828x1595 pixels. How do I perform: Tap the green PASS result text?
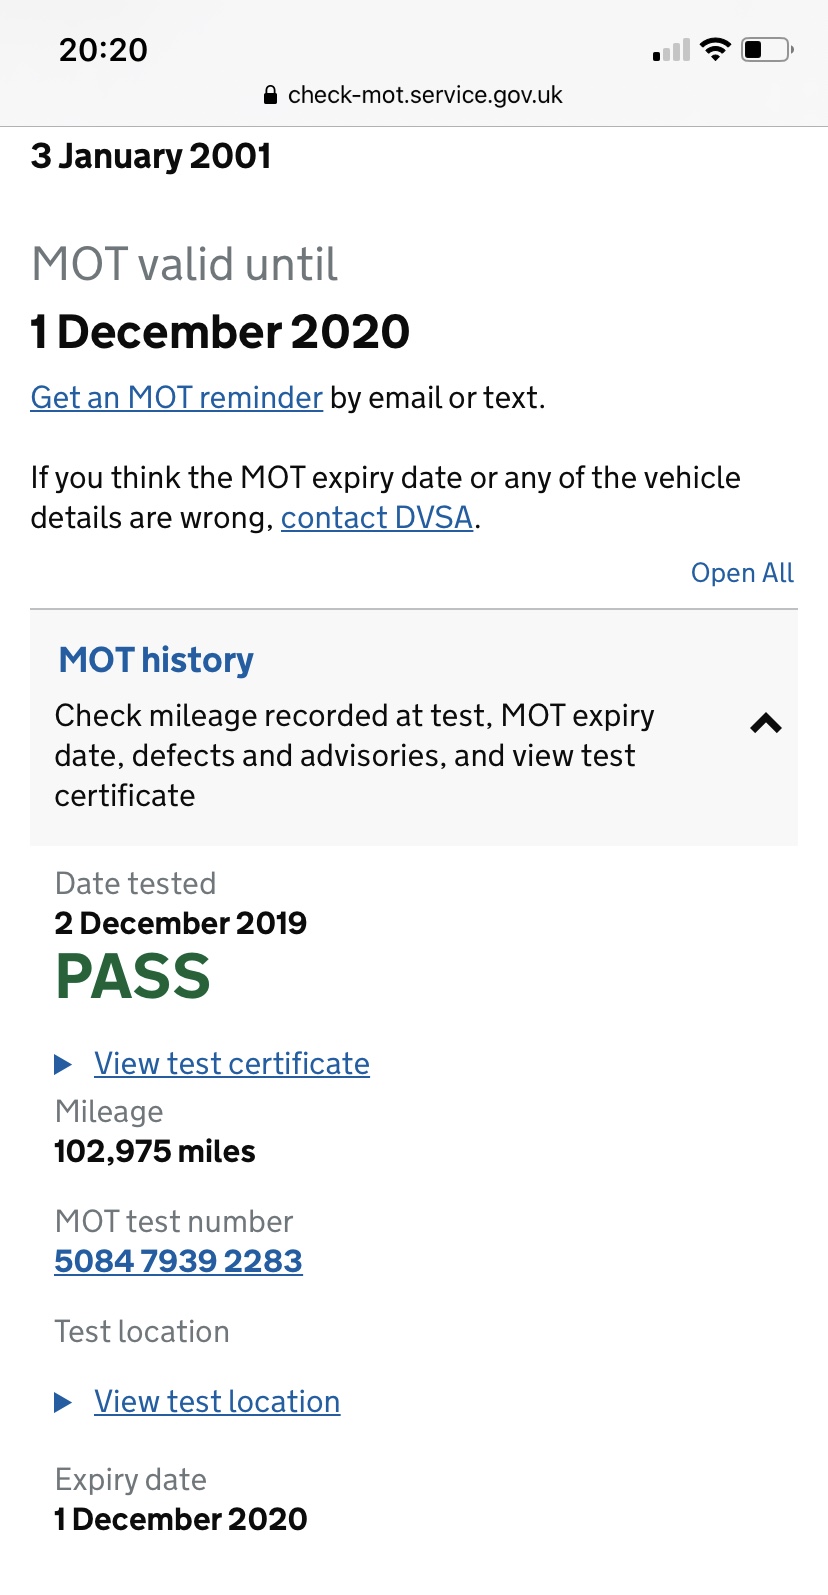point(133,977)
